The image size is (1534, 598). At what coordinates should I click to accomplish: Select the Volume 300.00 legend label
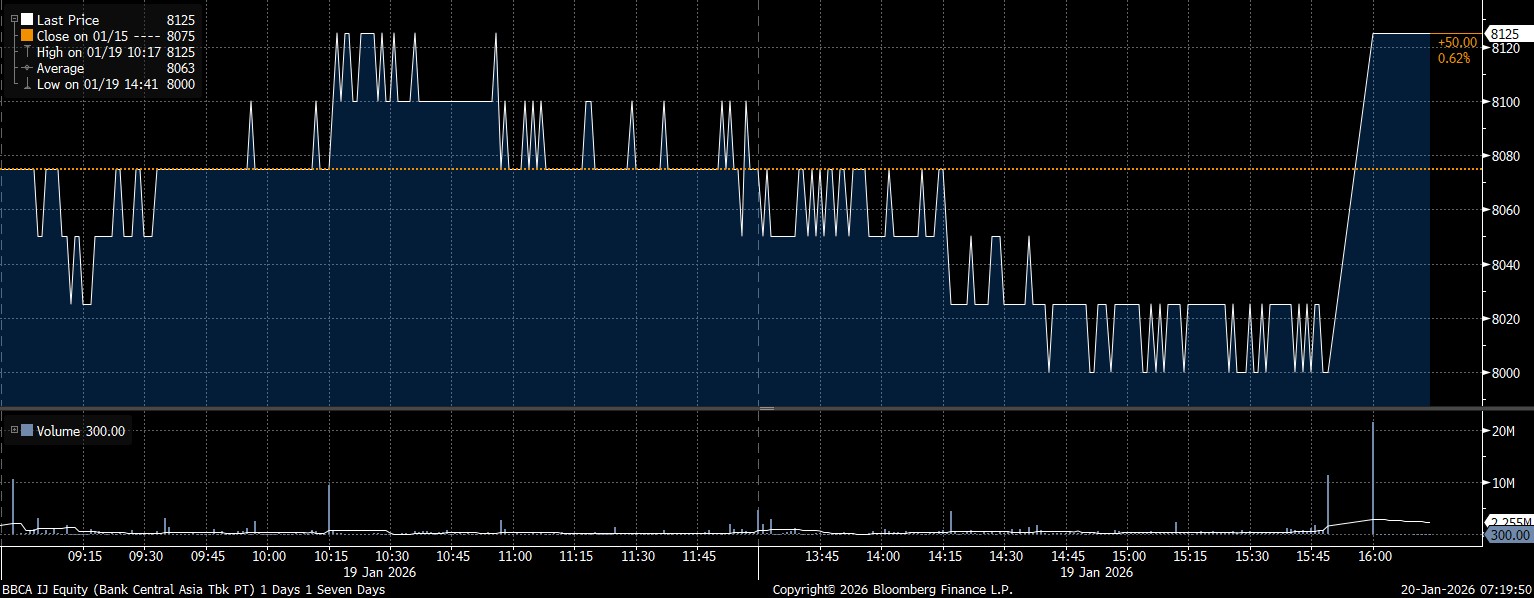[x=82, y=431]
